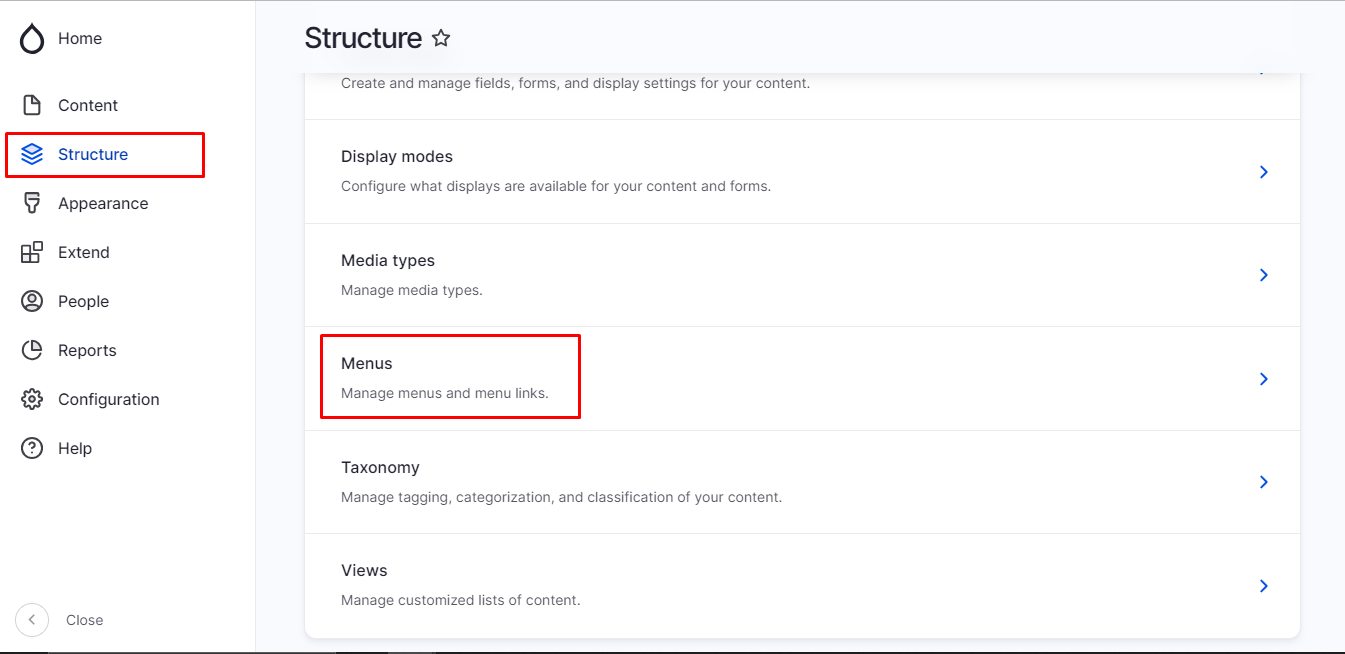The height and width of the screenshot is (654, 1345).
Task: Expand the Media types row chevron
Action: point(1263,275)
